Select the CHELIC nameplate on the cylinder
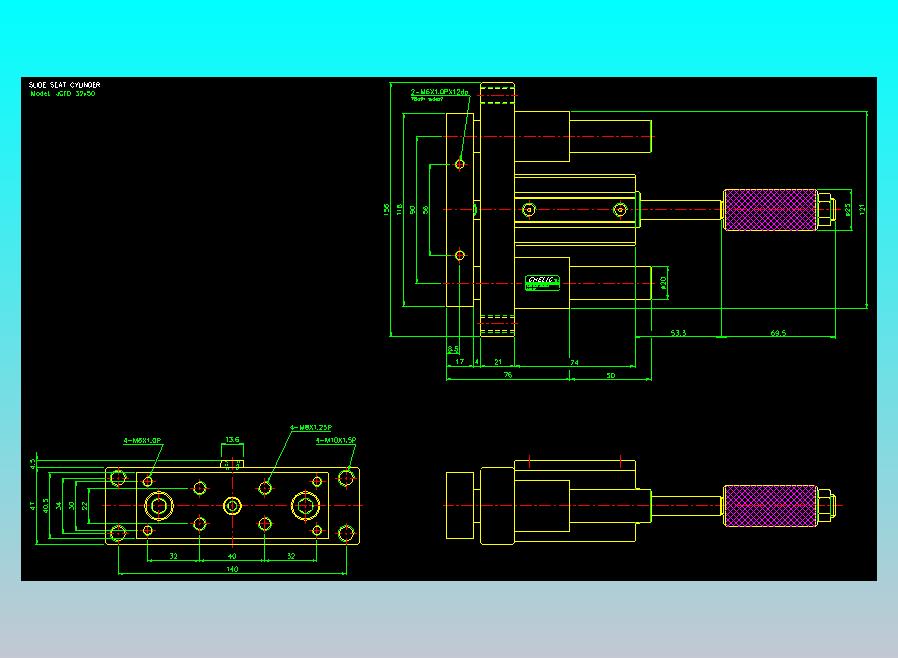This screenshot has width=898, height=658. 542,283
